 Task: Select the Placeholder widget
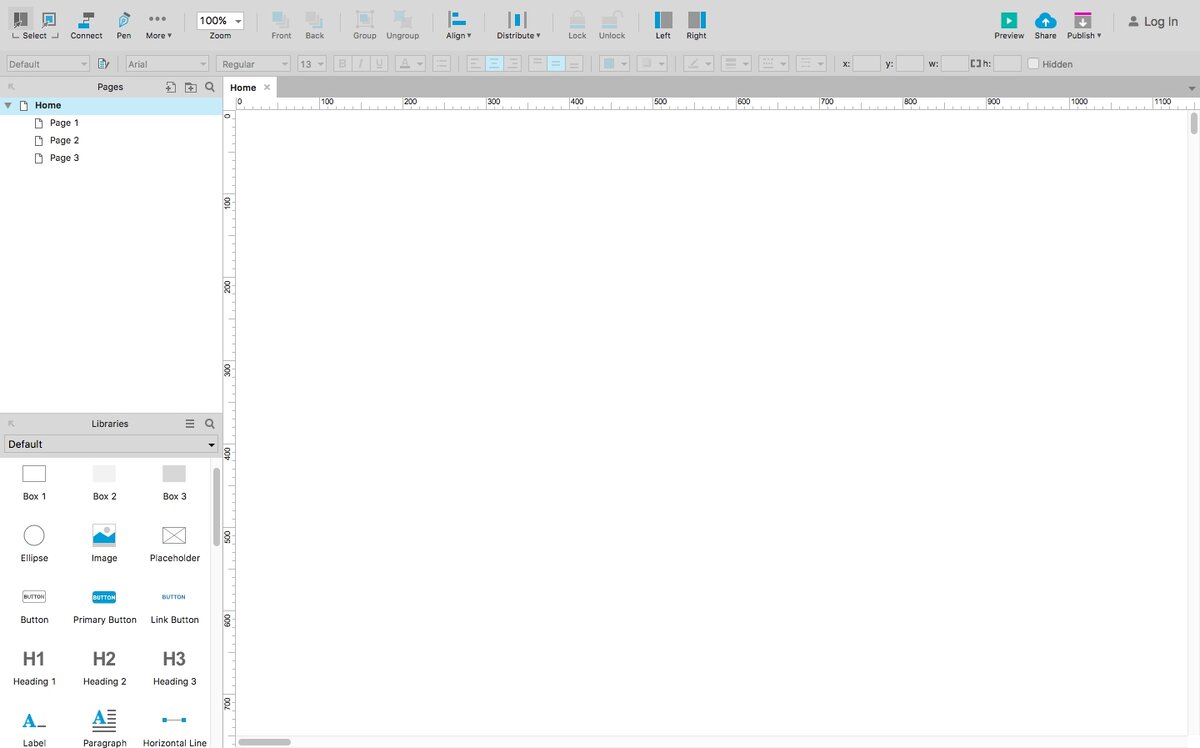pyautogui.click(x=174, y=544)
